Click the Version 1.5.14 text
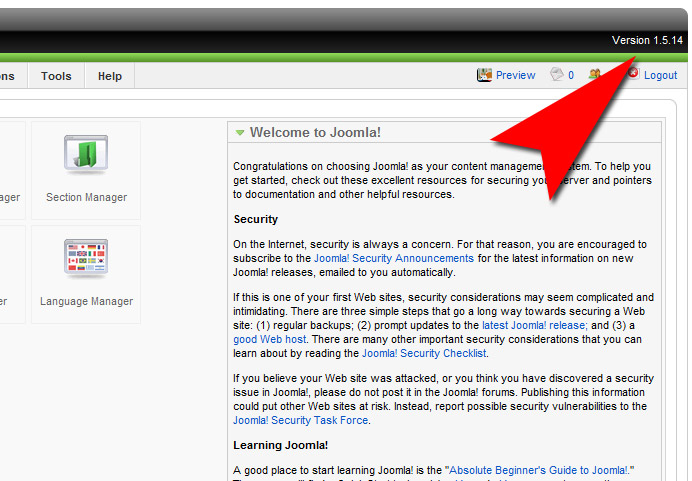The width and height of the screenshot is (692, 481). point(647,40)
